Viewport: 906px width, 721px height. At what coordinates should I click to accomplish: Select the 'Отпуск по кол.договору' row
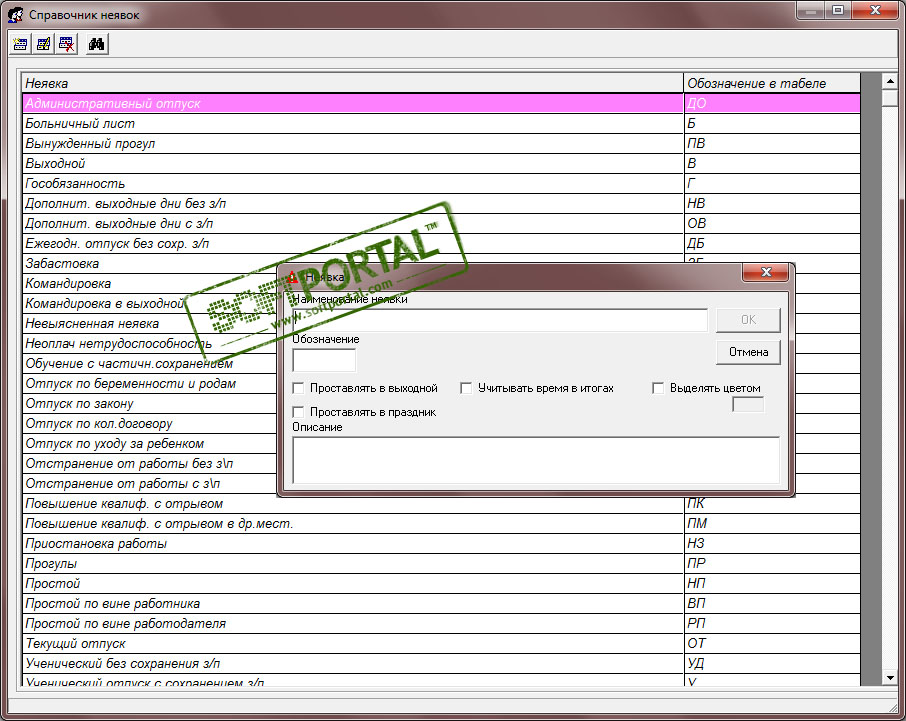[x=150, y=423]
